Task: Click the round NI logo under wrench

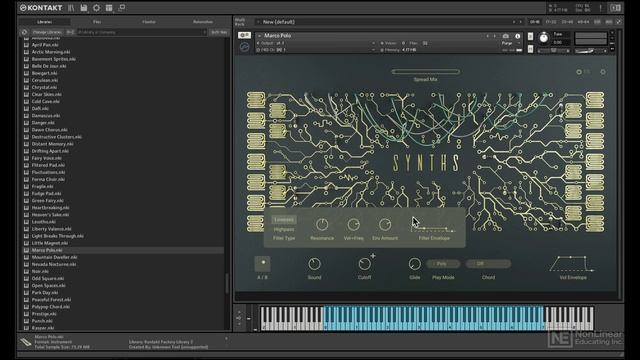Action: [x=244, y=47]
